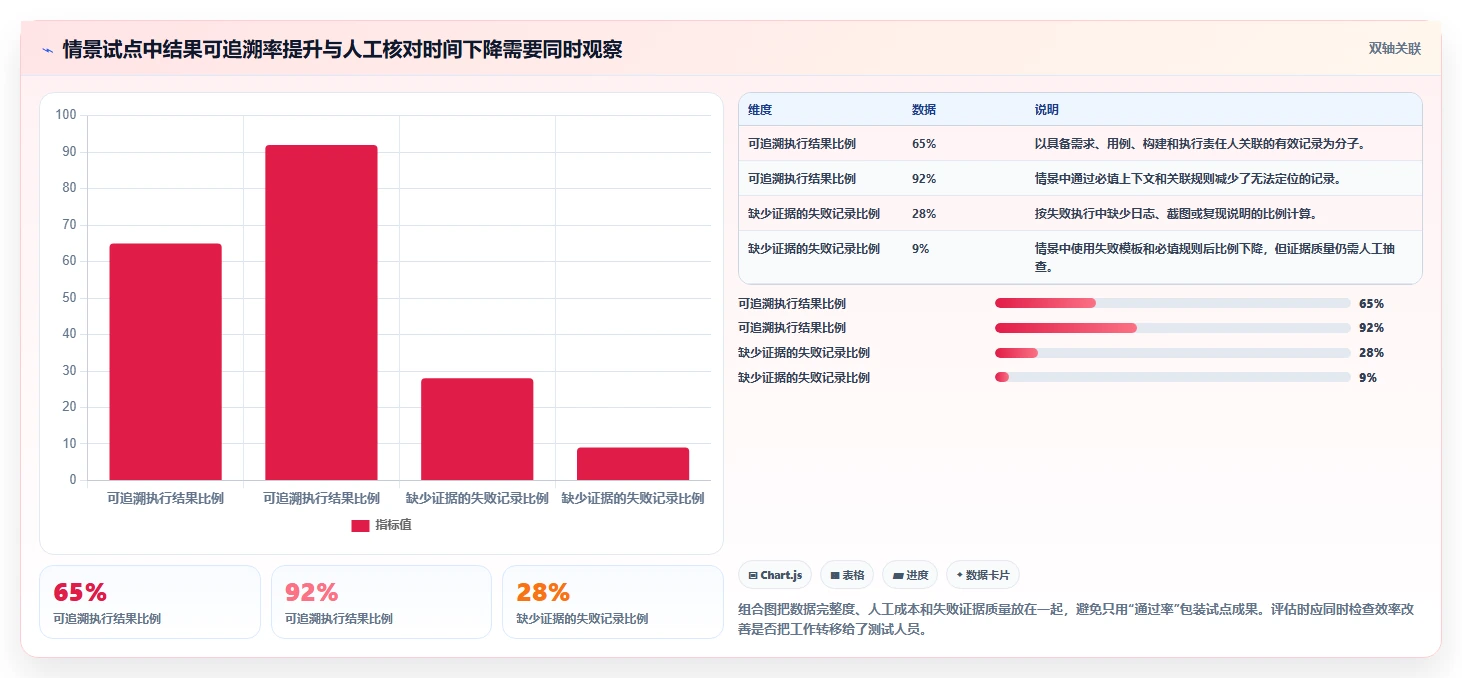Screen dimensions: 1462x678
Task: Click footer note starting 组合图把数据完整度
Action: tap(1075, 620)
